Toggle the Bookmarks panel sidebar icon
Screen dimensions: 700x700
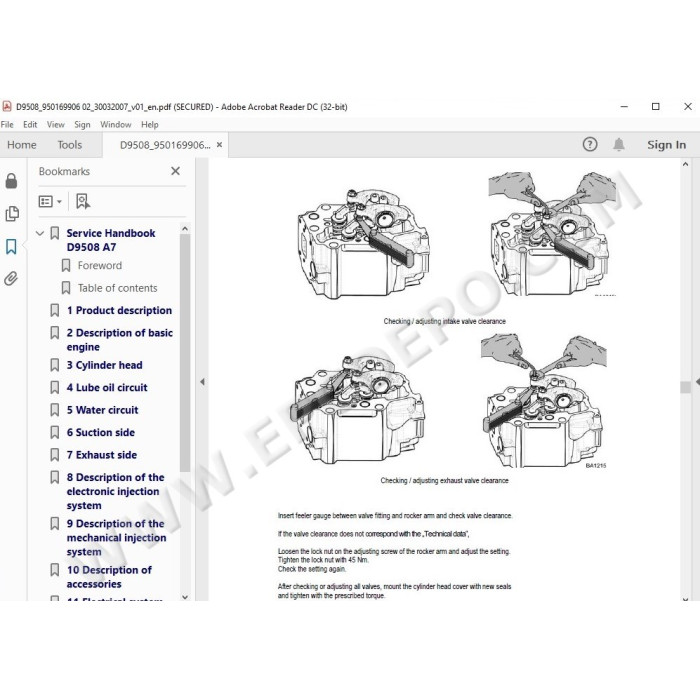point(11,246)
